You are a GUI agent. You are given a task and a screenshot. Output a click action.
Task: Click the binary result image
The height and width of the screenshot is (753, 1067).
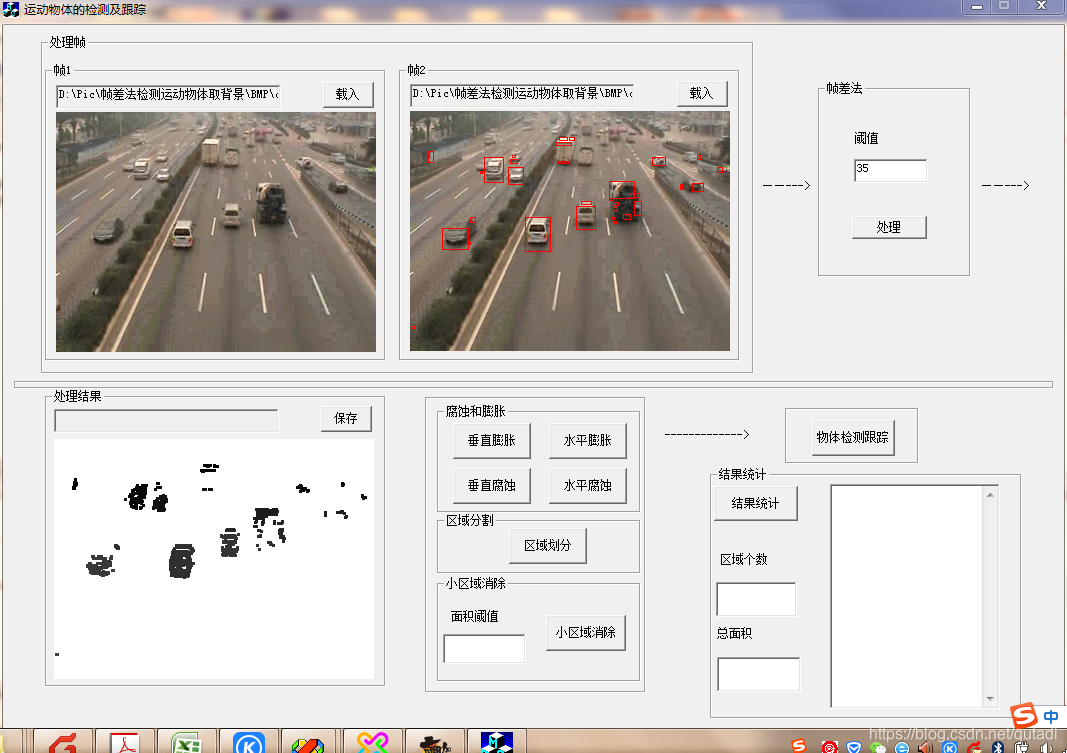(214, 559)
